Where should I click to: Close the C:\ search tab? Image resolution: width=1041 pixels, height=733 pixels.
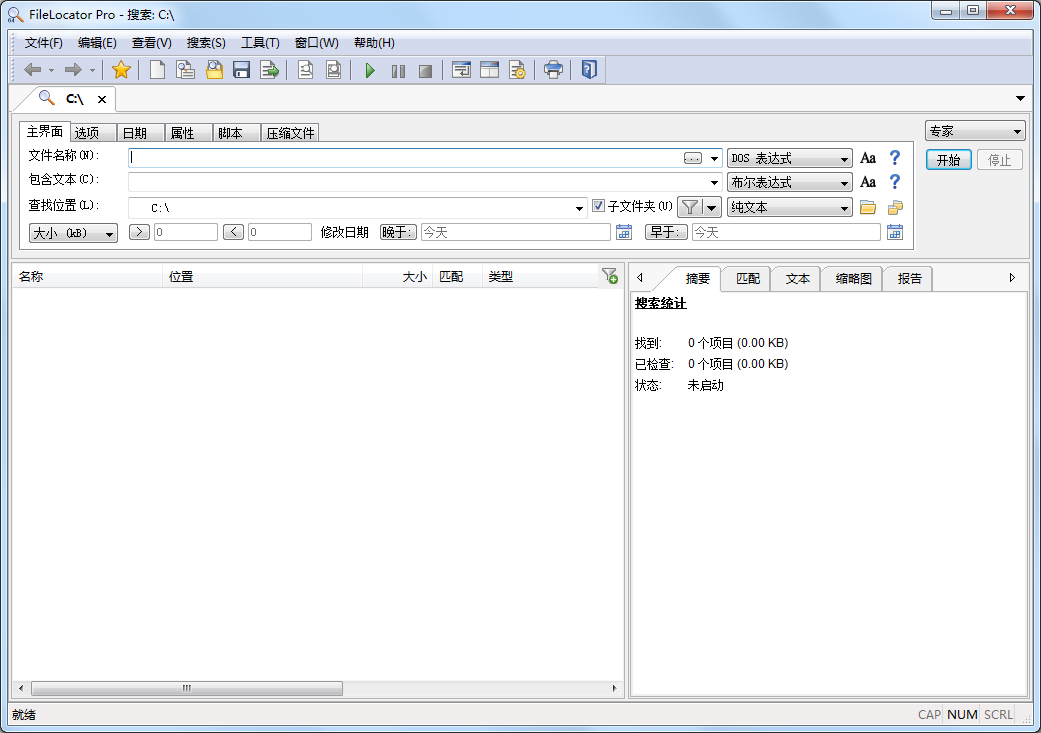[102, 99]
